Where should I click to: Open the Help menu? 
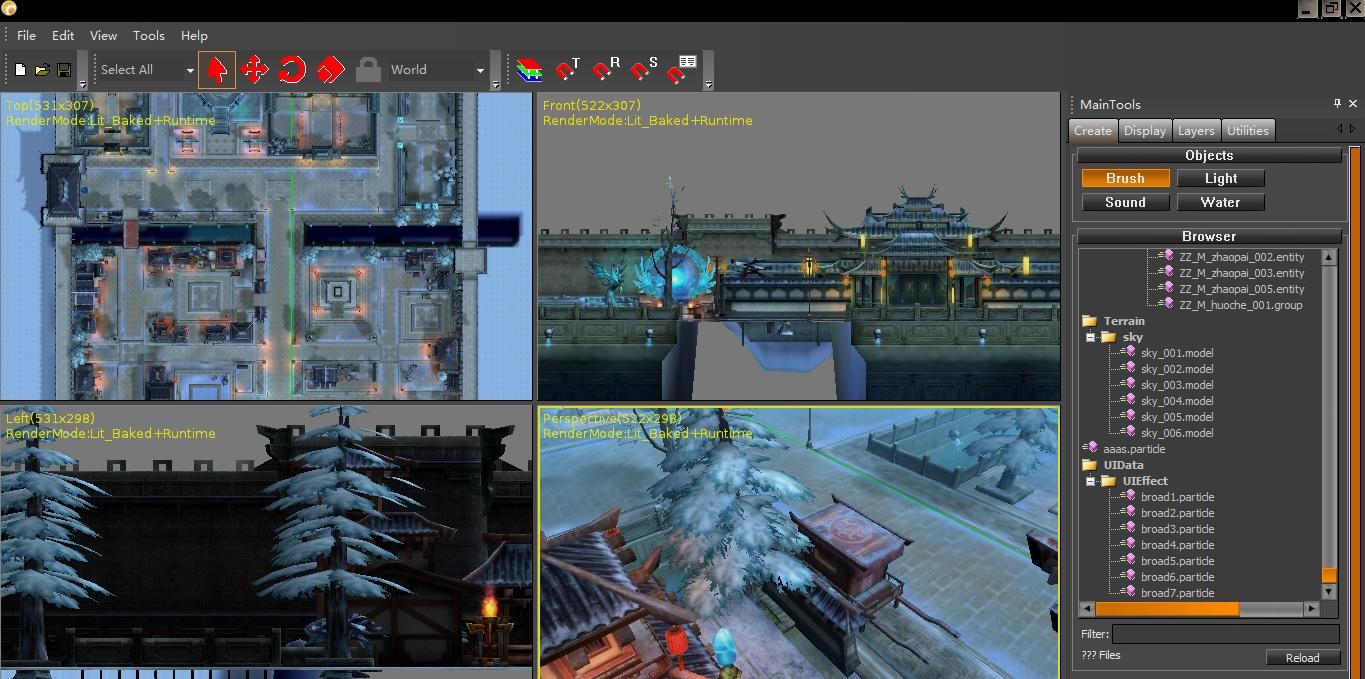[x=194, y=35]
